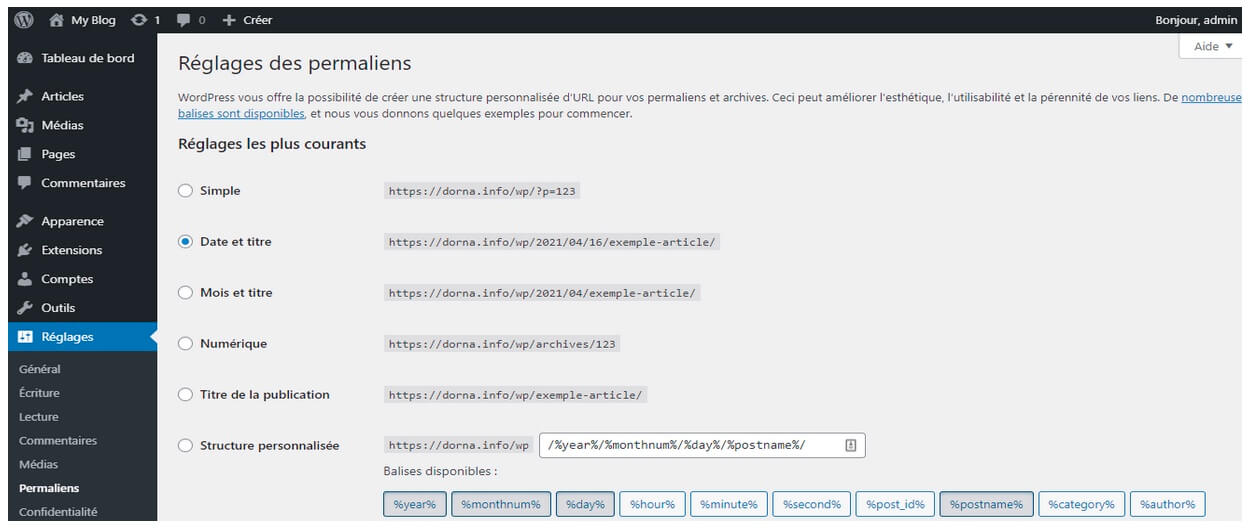Viewport: 1252px width, 532px height.
Task: Click the %day% tag button
Action: 584,504
